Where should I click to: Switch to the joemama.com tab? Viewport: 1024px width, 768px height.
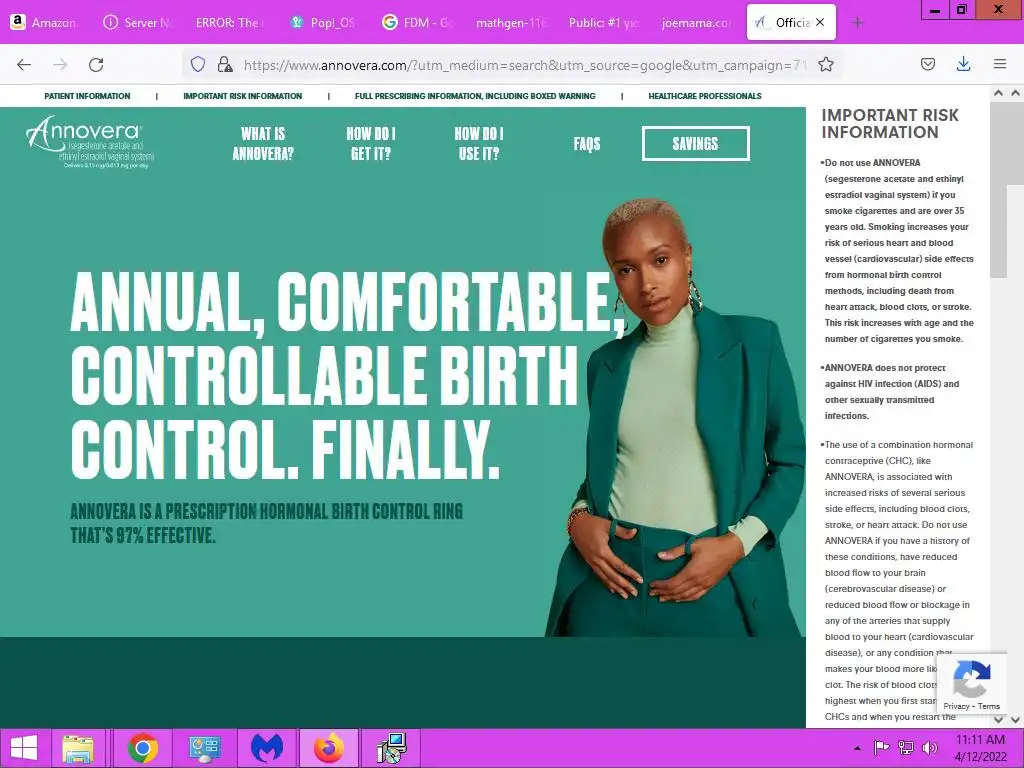point(696,22)
